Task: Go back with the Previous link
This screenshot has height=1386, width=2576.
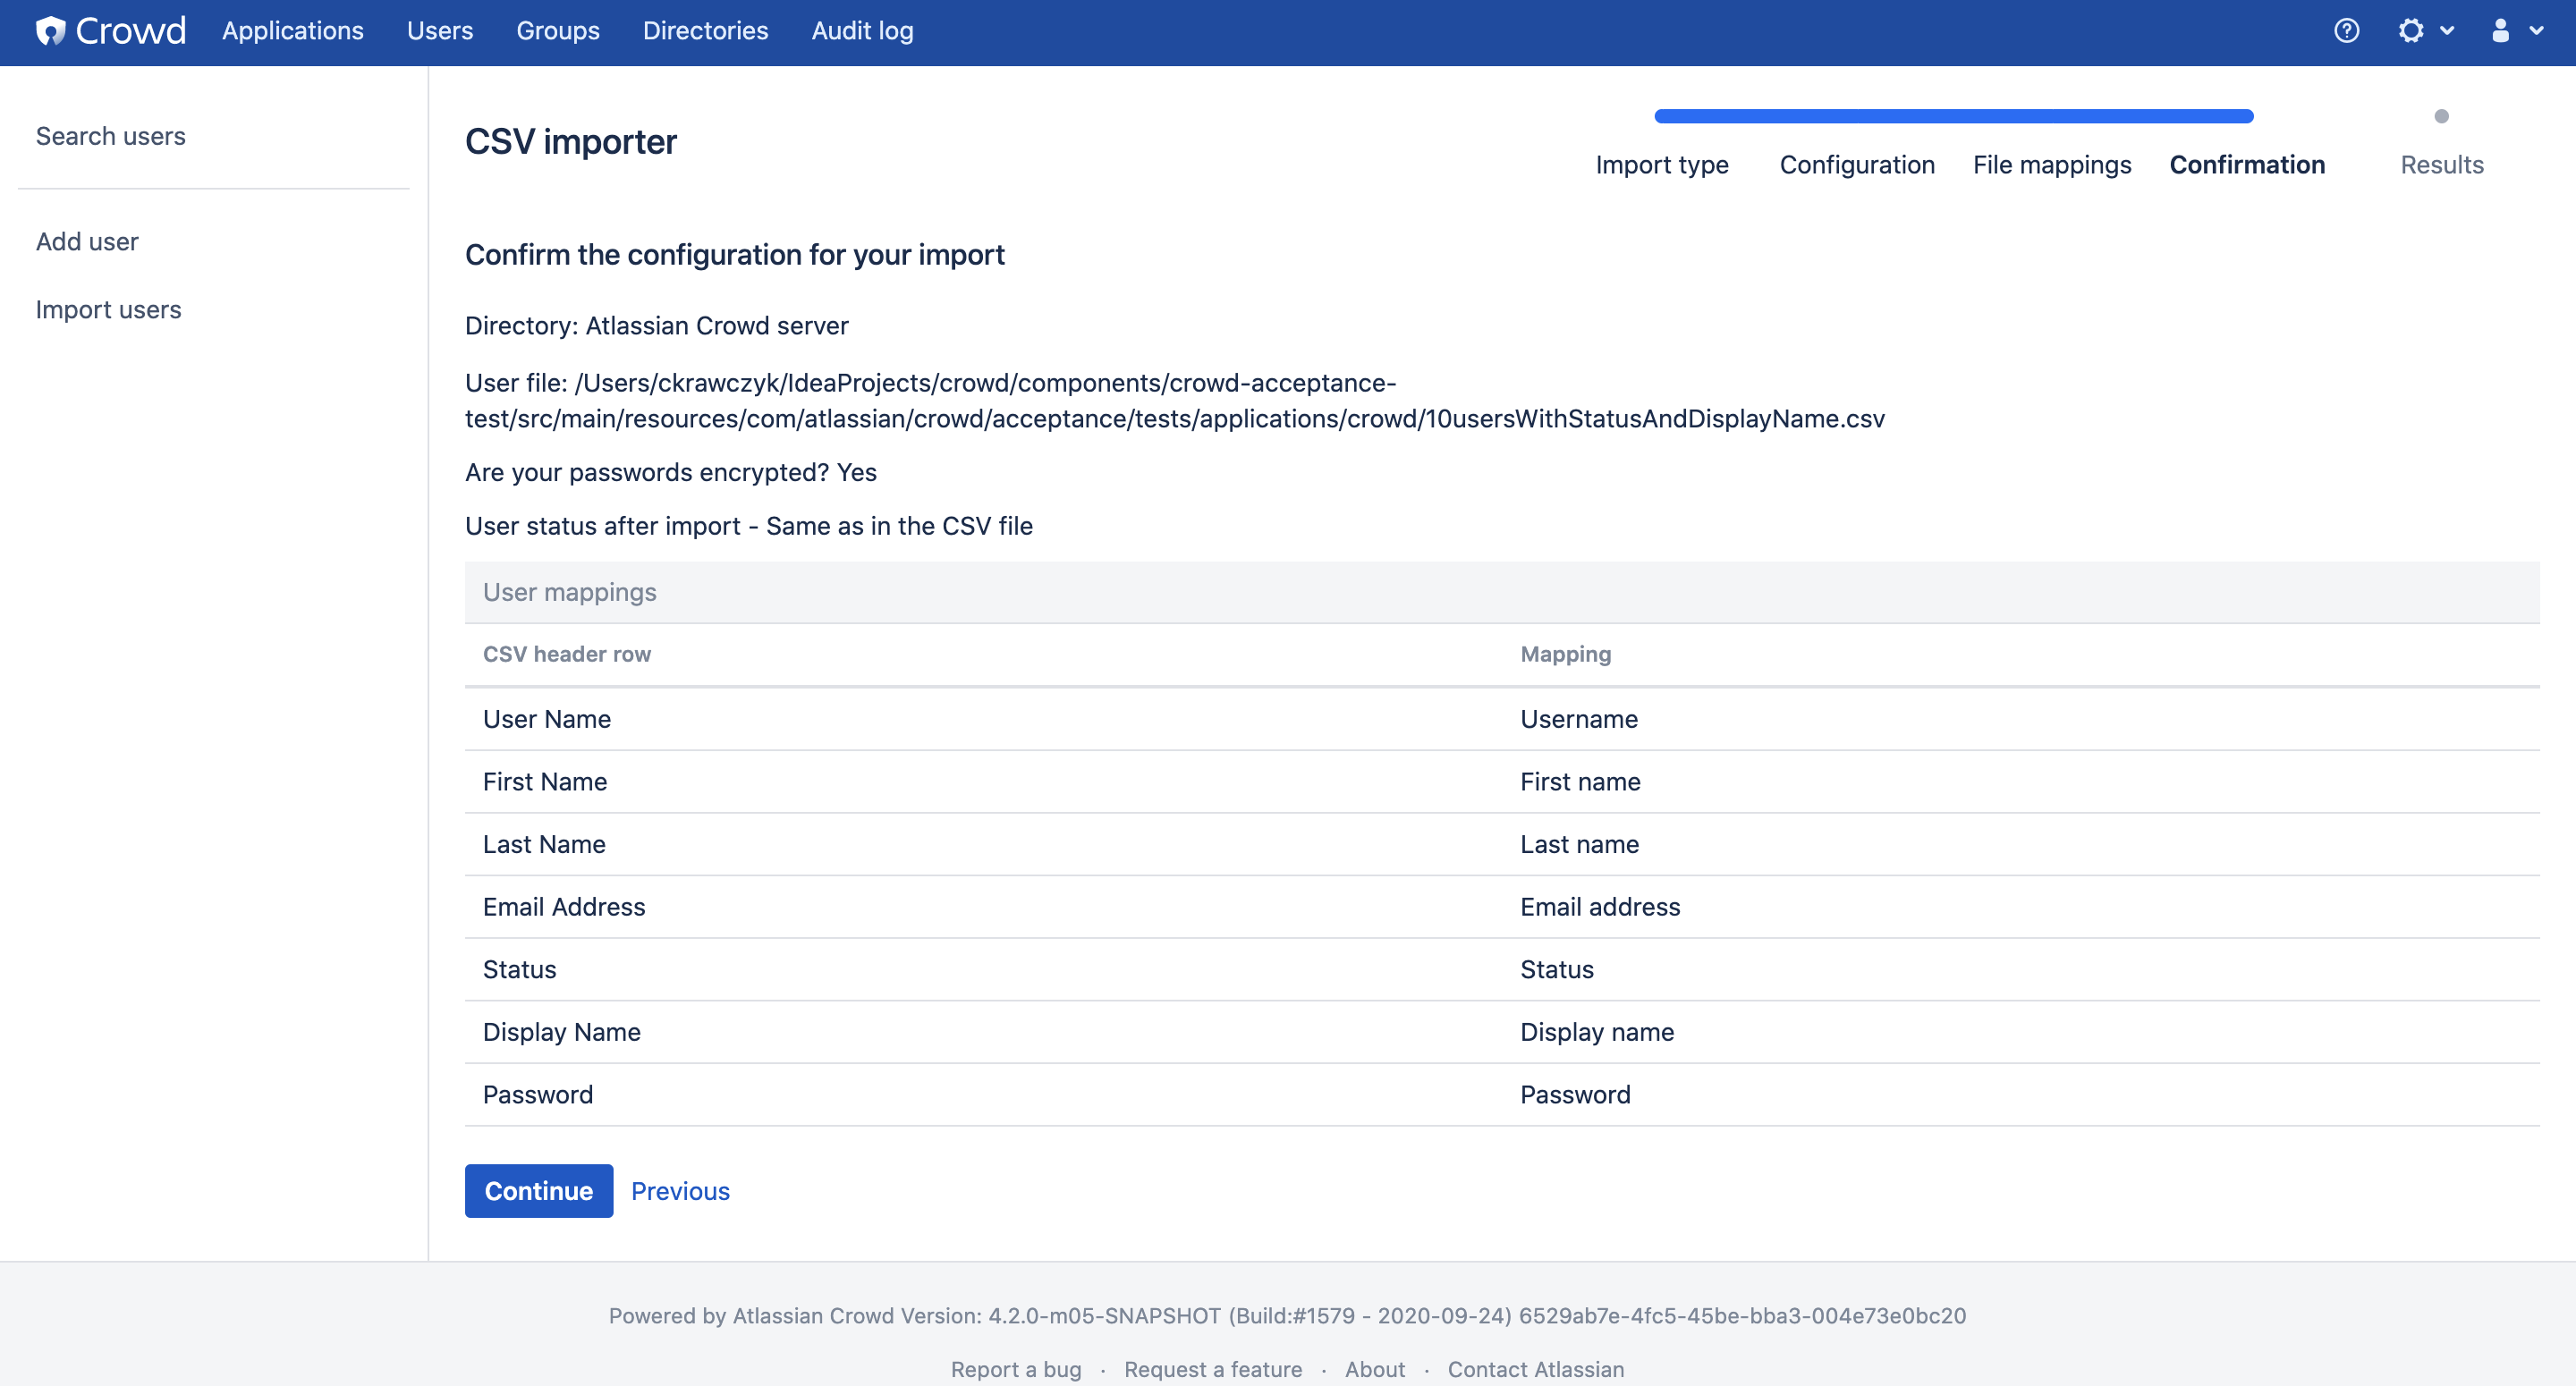Action: coord(680,1191)
